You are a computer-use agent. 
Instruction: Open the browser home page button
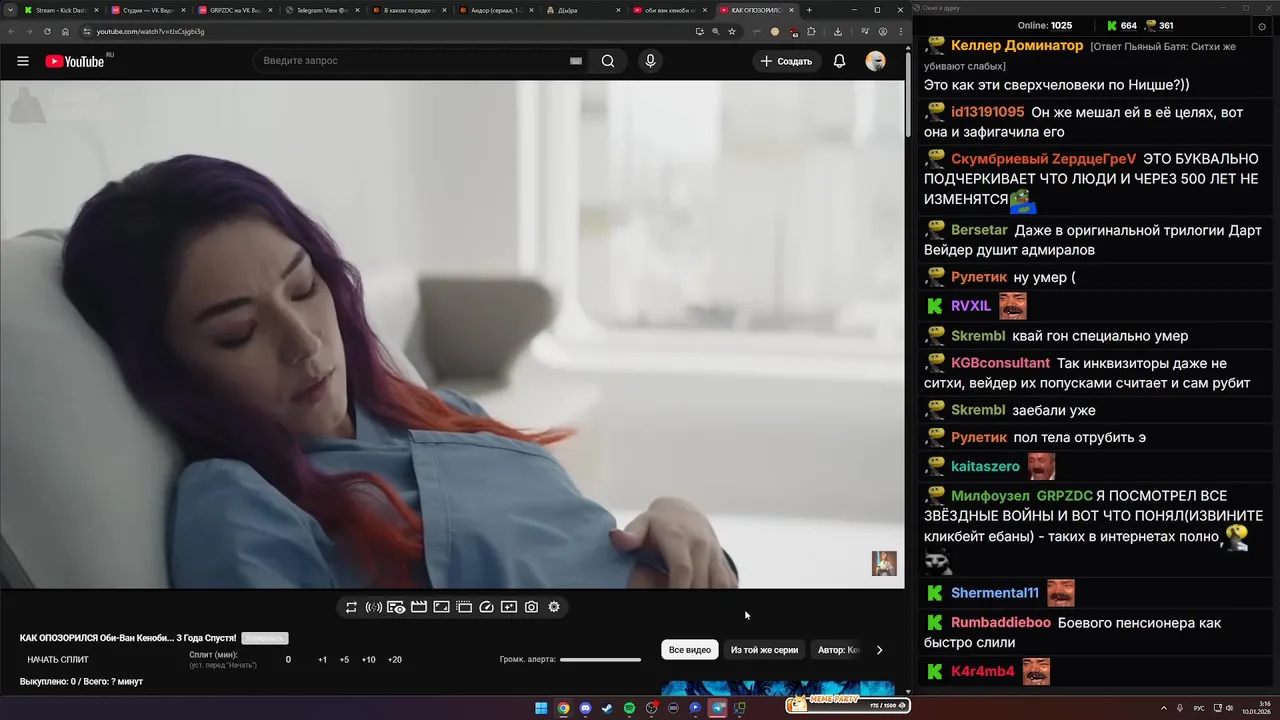pos(65,31)
